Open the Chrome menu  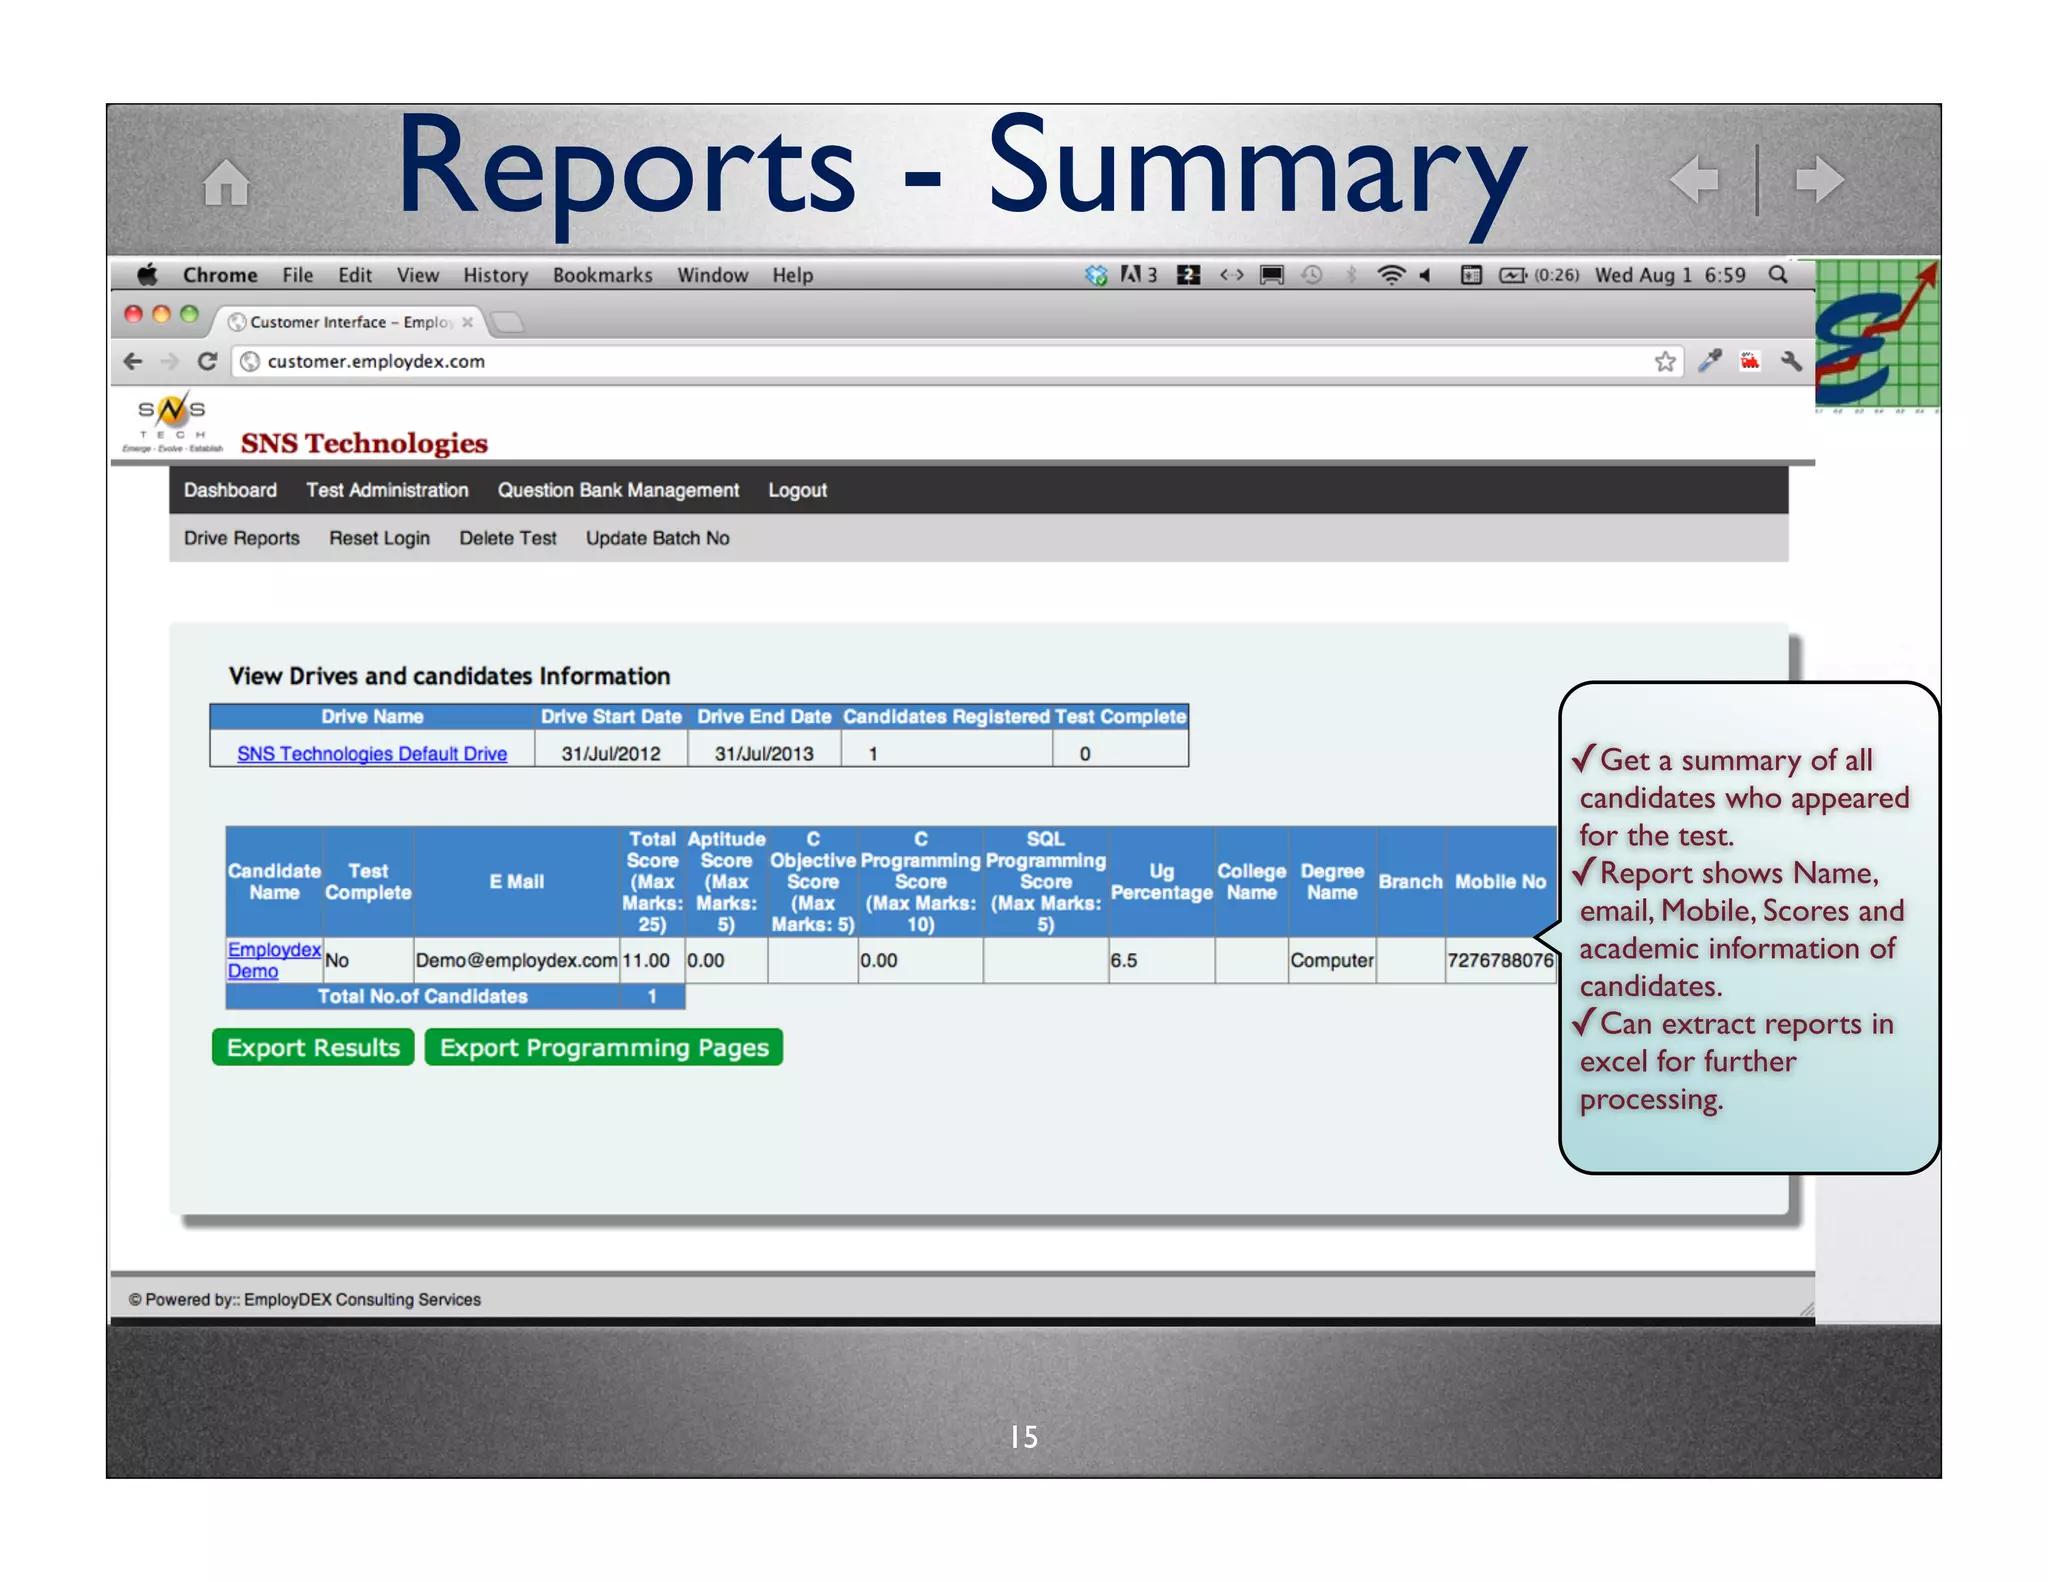click(220, 275)
